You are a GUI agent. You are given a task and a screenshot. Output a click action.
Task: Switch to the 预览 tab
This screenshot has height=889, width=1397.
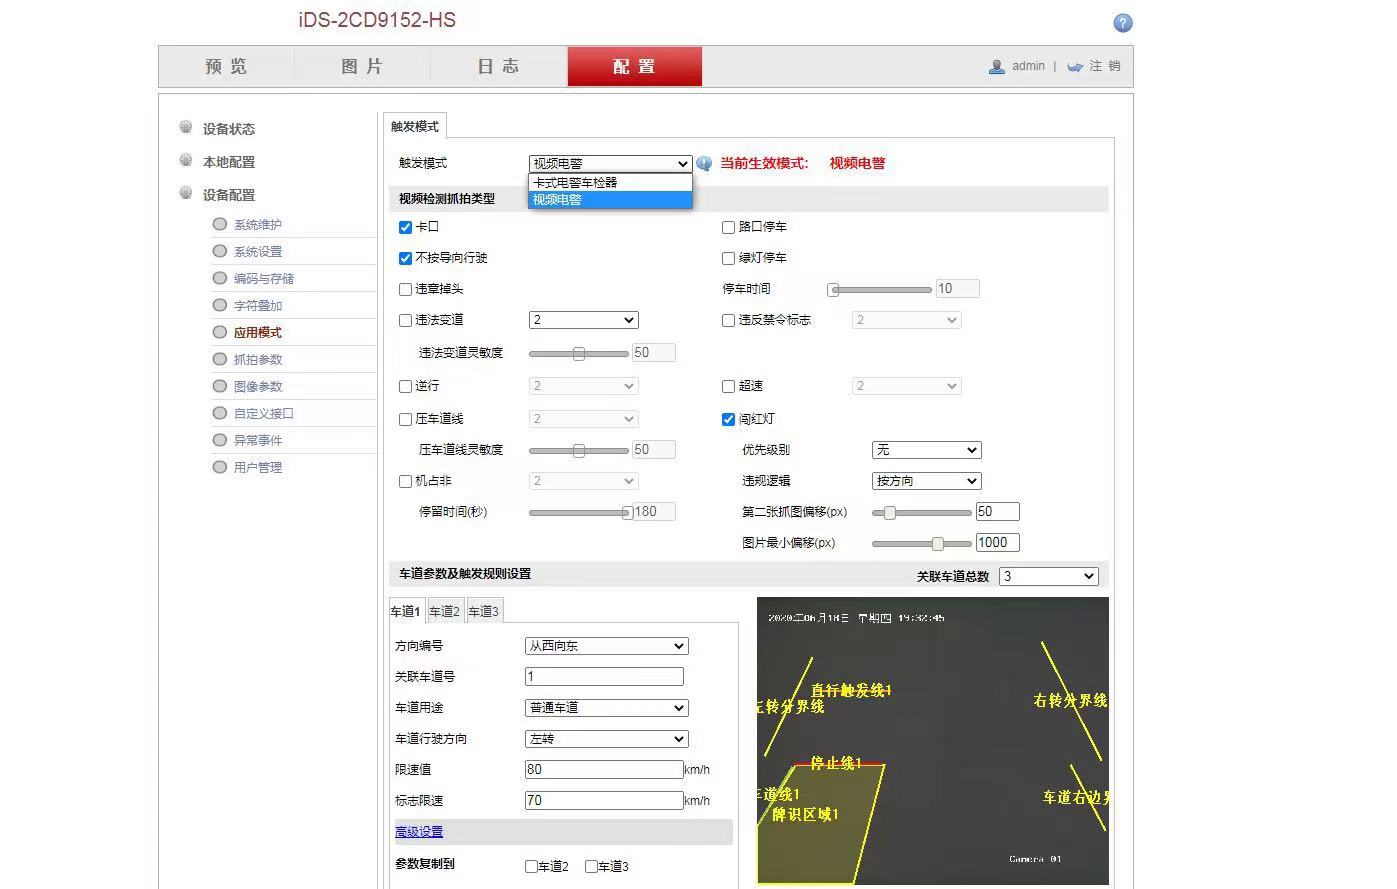coord(226,67)
